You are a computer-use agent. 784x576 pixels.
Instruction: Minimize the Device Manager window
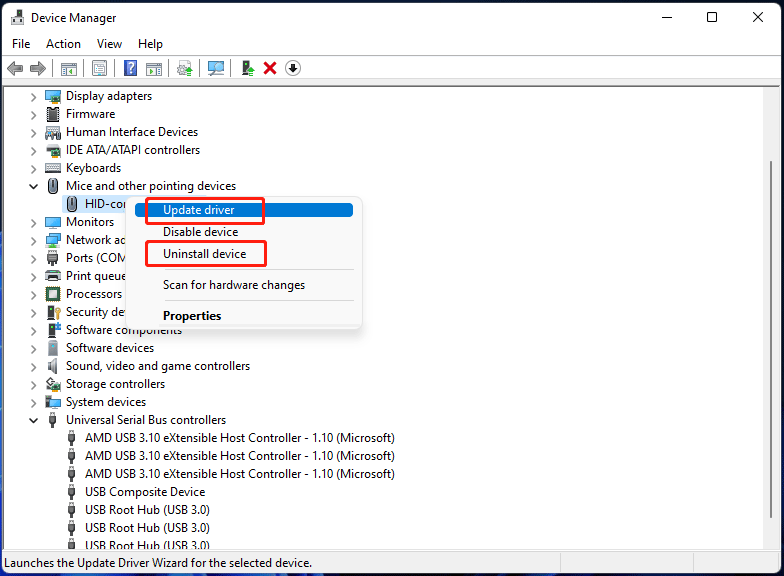(x=667, y=18)
